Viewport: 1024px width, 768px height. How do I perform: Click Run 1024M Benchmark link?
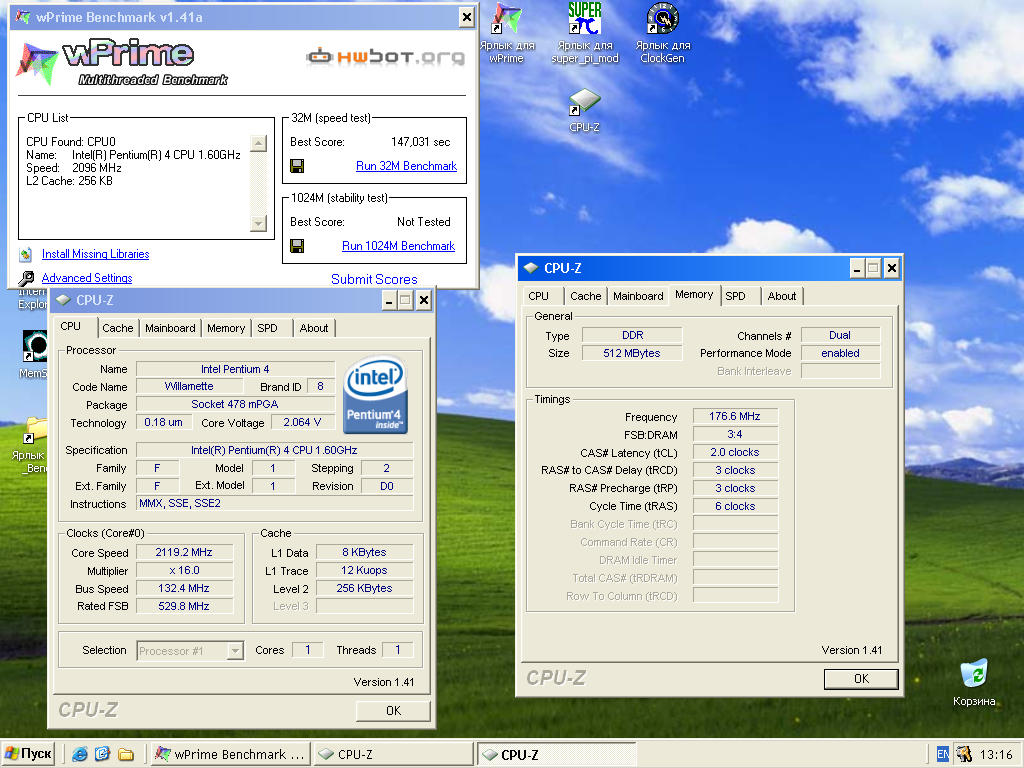pyautogui.click(x=398, y=246)
